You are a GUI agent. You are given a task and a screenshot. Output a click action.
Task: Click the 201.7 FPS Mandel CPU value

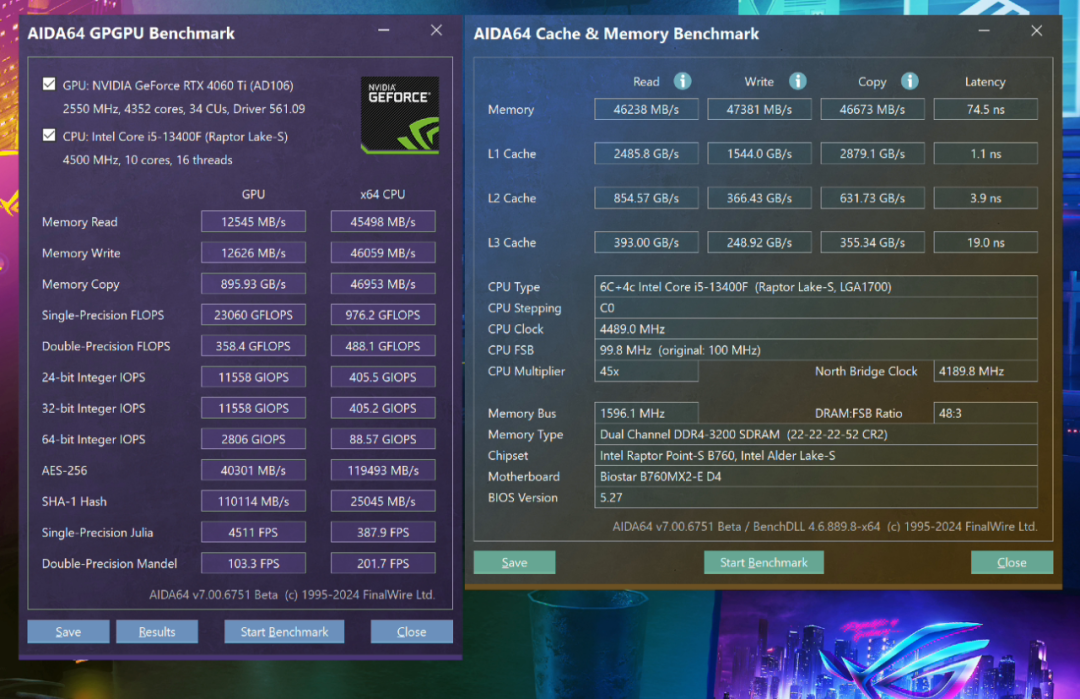click(383, 563)
